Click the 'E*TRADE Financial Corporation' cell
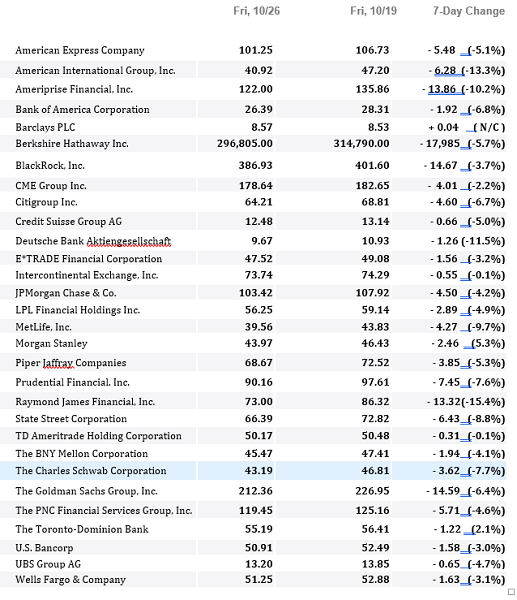Screen dimensions: 517x600 [89, 259]
